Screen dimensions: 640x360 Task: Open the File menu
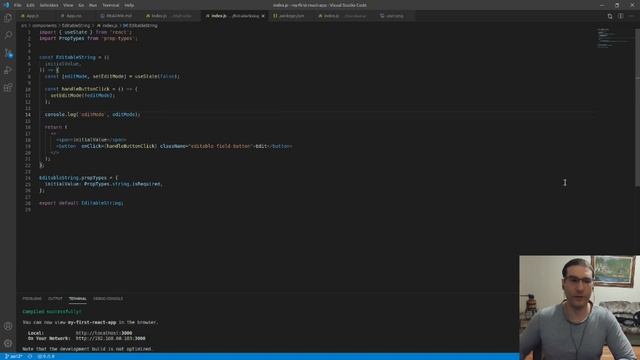(x=17, y=5)
